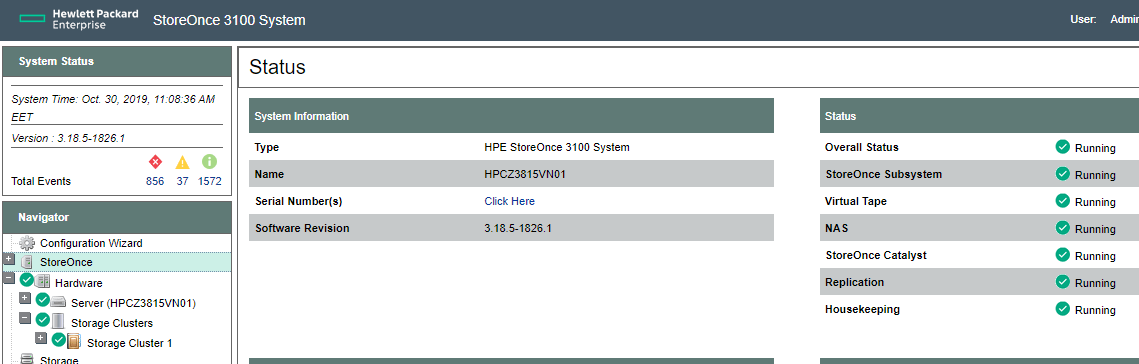Click StoreOnce Subsystem running check icon
Viewport: 1139px width, 364px height.
click(1063, 174)
